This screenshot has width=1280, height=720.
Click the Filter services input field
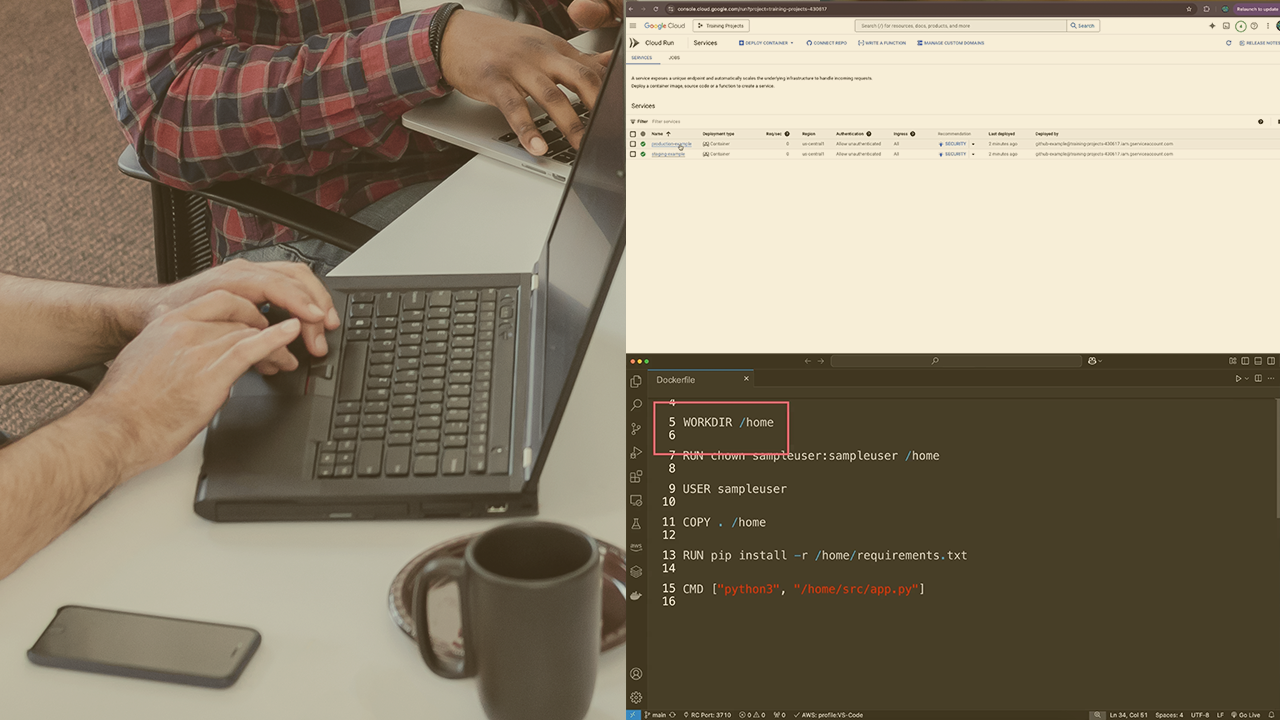pos(700,121)
